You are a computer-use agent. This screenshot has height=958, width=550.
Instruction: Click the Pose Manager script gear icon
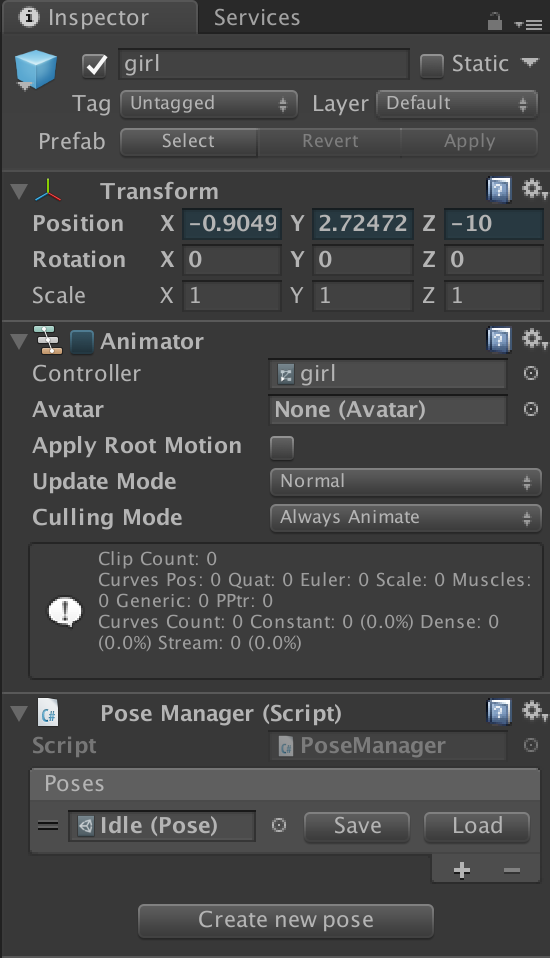[x=534, y=711]
